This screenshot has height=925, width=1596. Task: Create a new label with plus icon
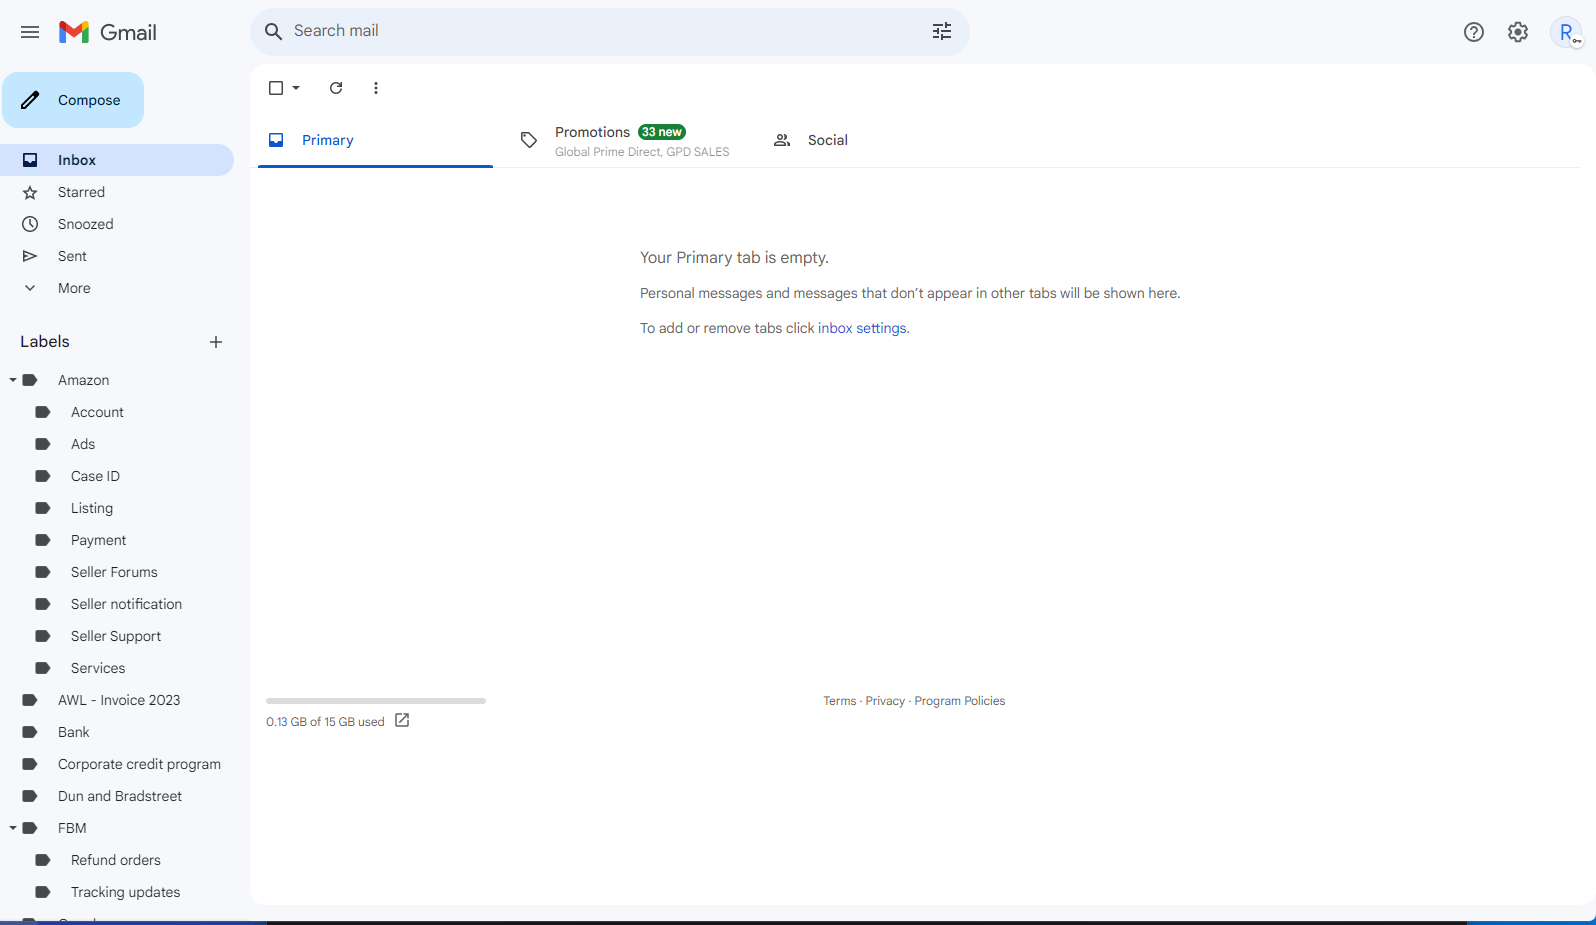[x=216, y=342]
